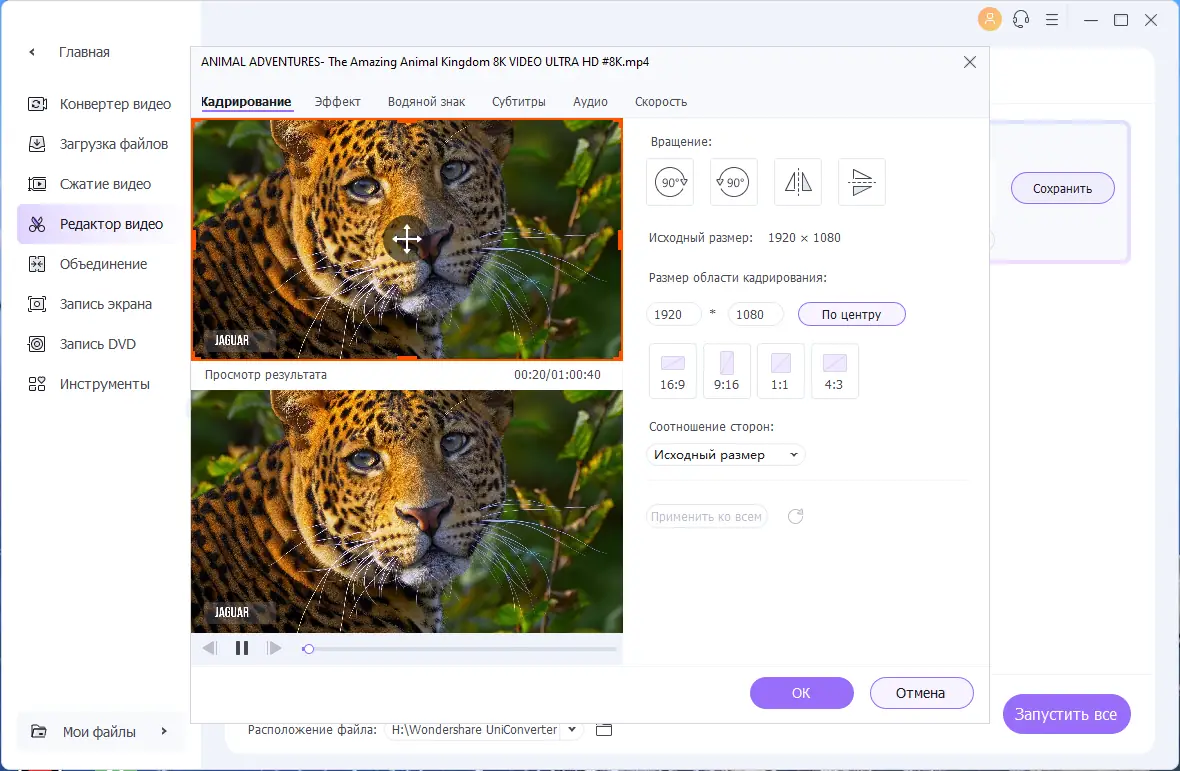Pause the preview playback
1180x771 pixels.
pos(242,648)
